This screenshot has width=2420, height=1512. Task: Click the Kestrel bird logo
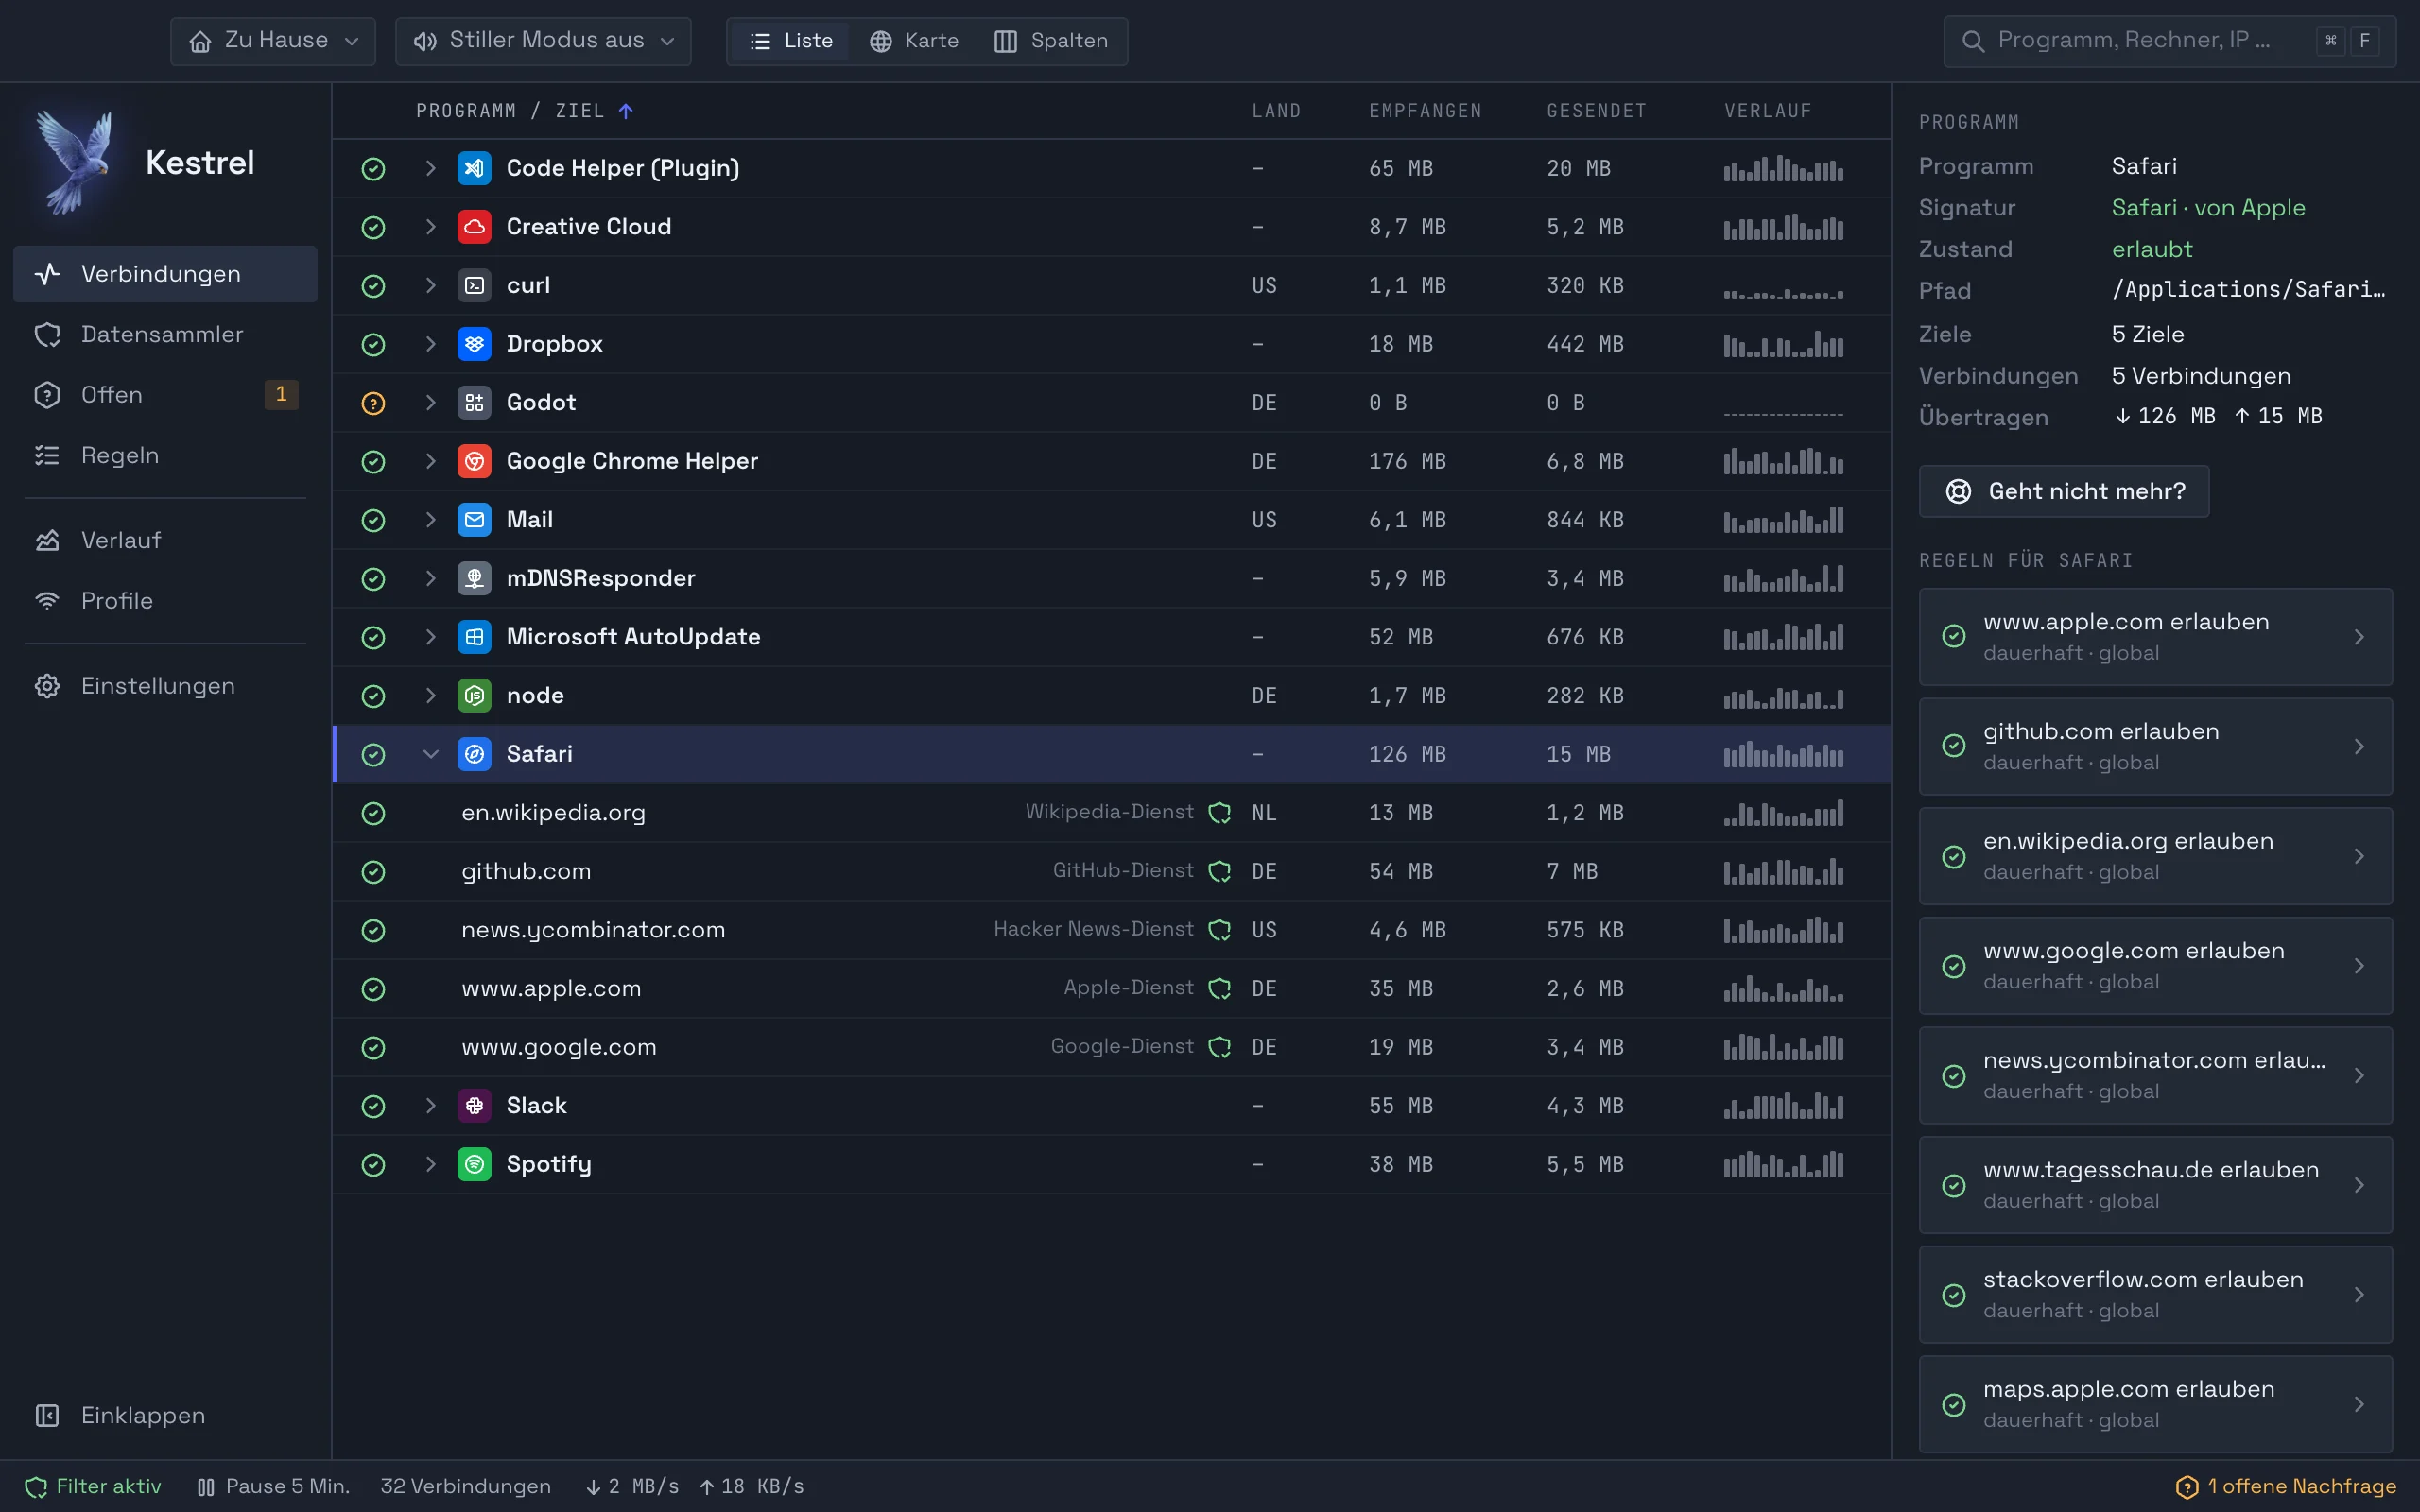74,162
